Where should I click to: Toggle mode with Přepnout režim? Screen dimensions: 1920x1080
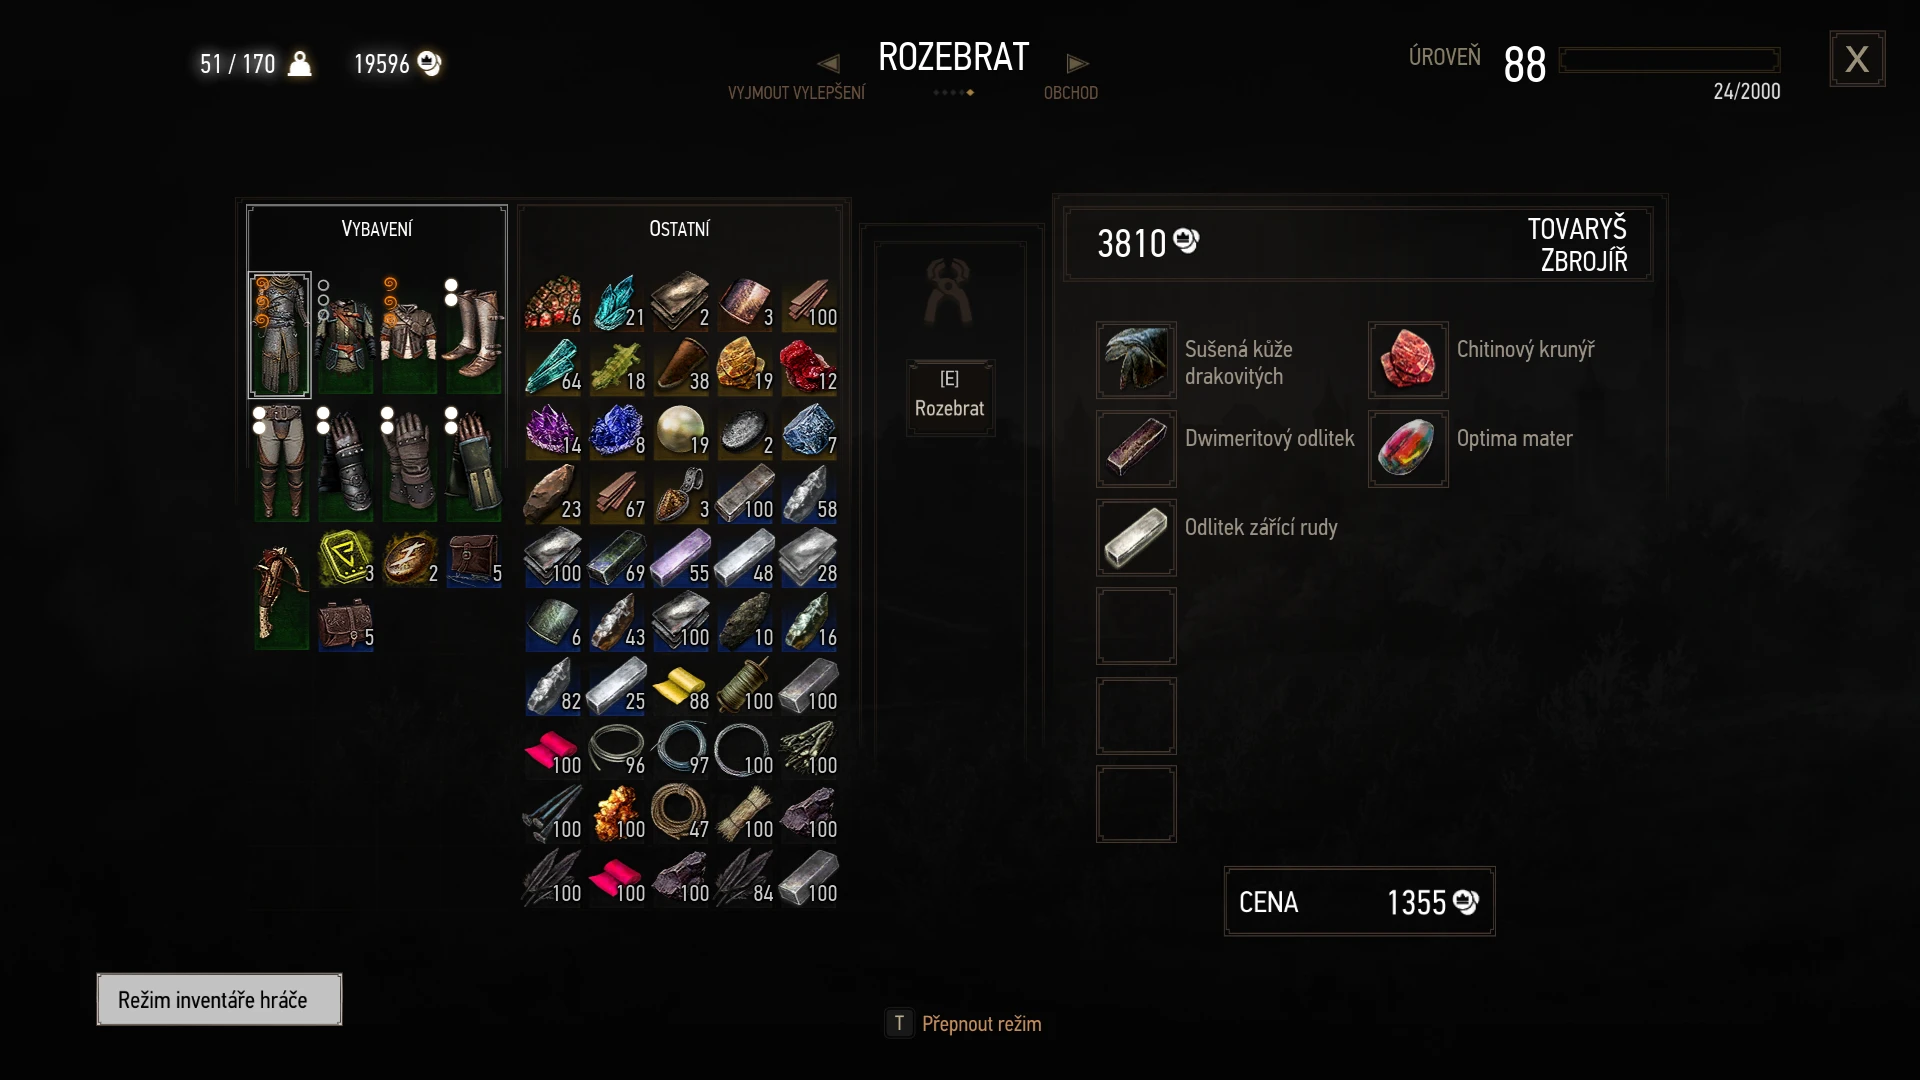click(964, 1024)
